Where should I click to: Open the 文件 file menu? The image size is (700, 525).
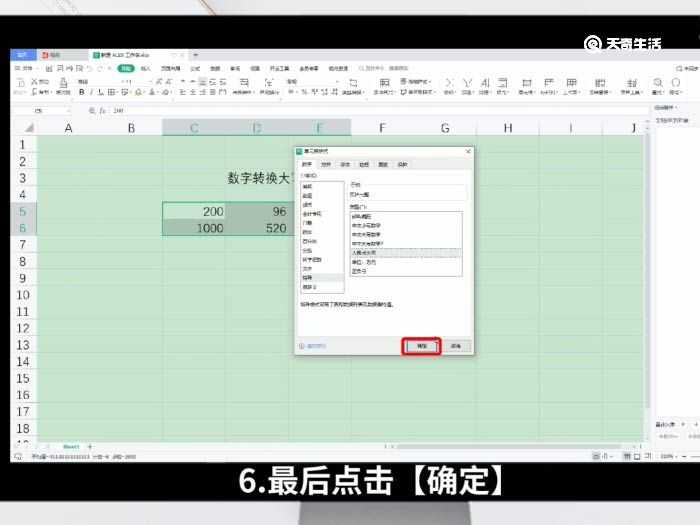point(25,68)
